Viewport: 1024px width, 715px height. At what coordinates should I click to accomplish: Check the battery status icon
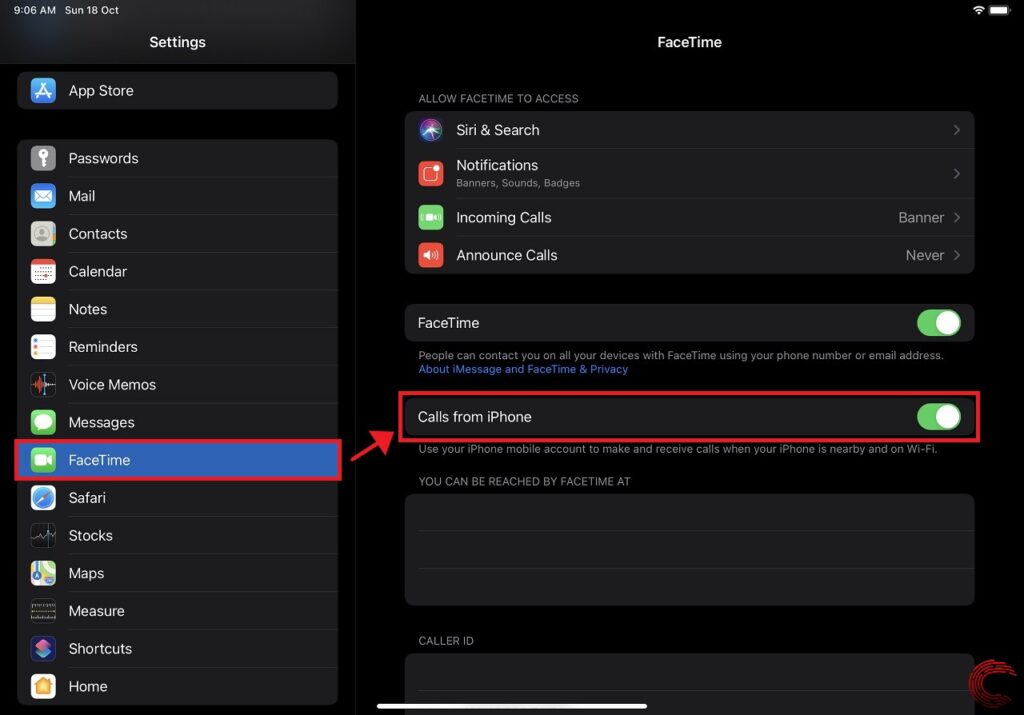[1000, 10]
